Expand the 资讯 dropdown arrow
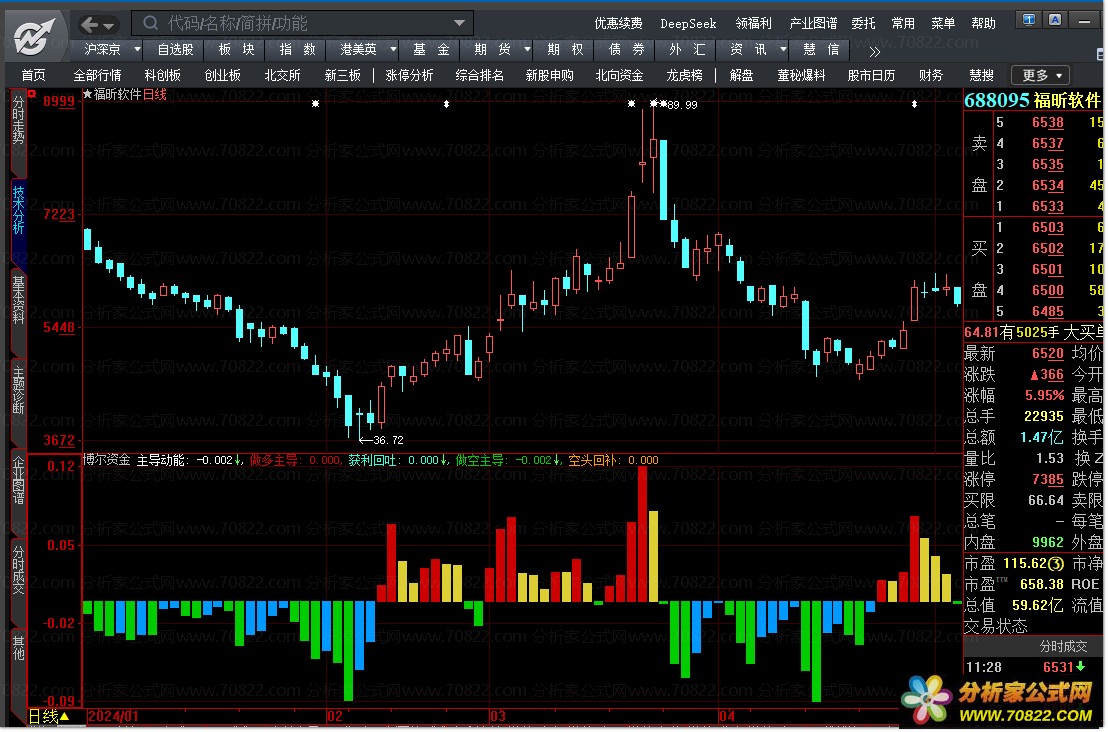This screenshot has height=732, width=1109. 783,50
